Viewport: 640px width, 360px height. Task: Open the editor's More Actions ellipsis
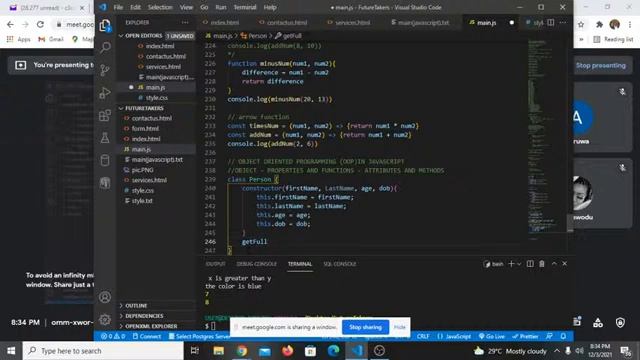563,22
